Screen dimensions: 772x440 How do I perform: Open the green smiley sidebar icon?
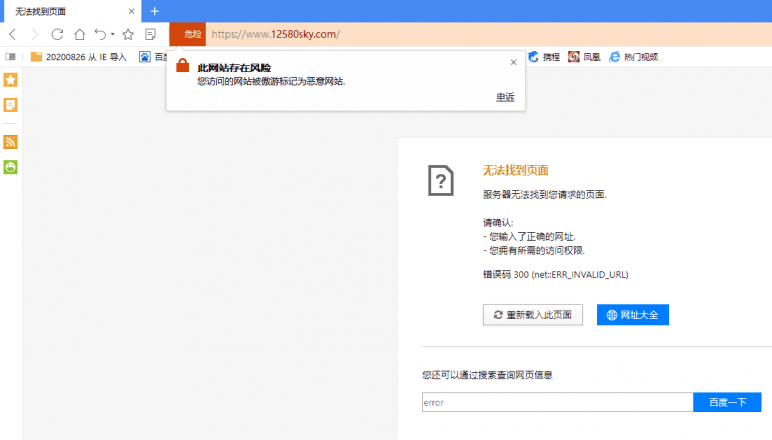10,167
